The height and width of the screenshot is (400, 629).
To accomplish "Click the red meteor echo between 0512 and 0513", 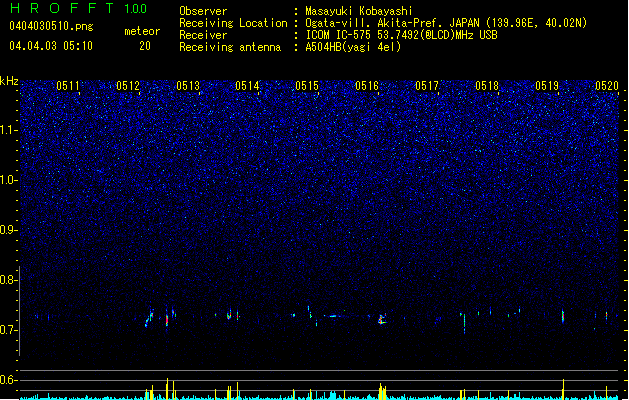I will click(x=167, y=320).
